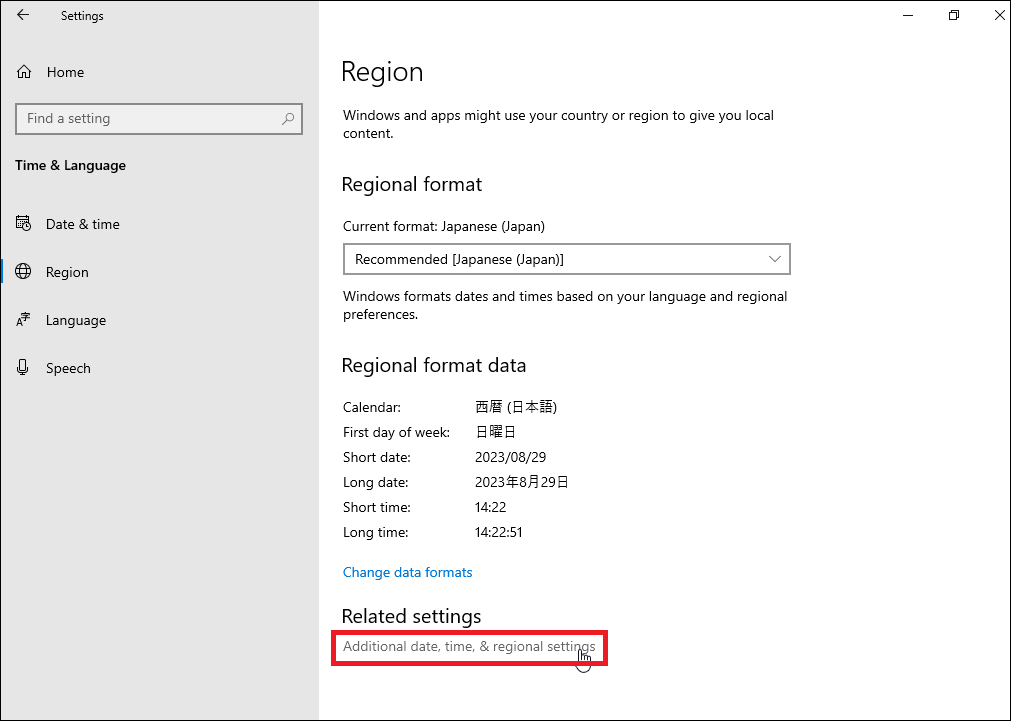Screen dimensions: 1011x721
Task: Click the back arrow in Settings header
Action: (23, 15)
